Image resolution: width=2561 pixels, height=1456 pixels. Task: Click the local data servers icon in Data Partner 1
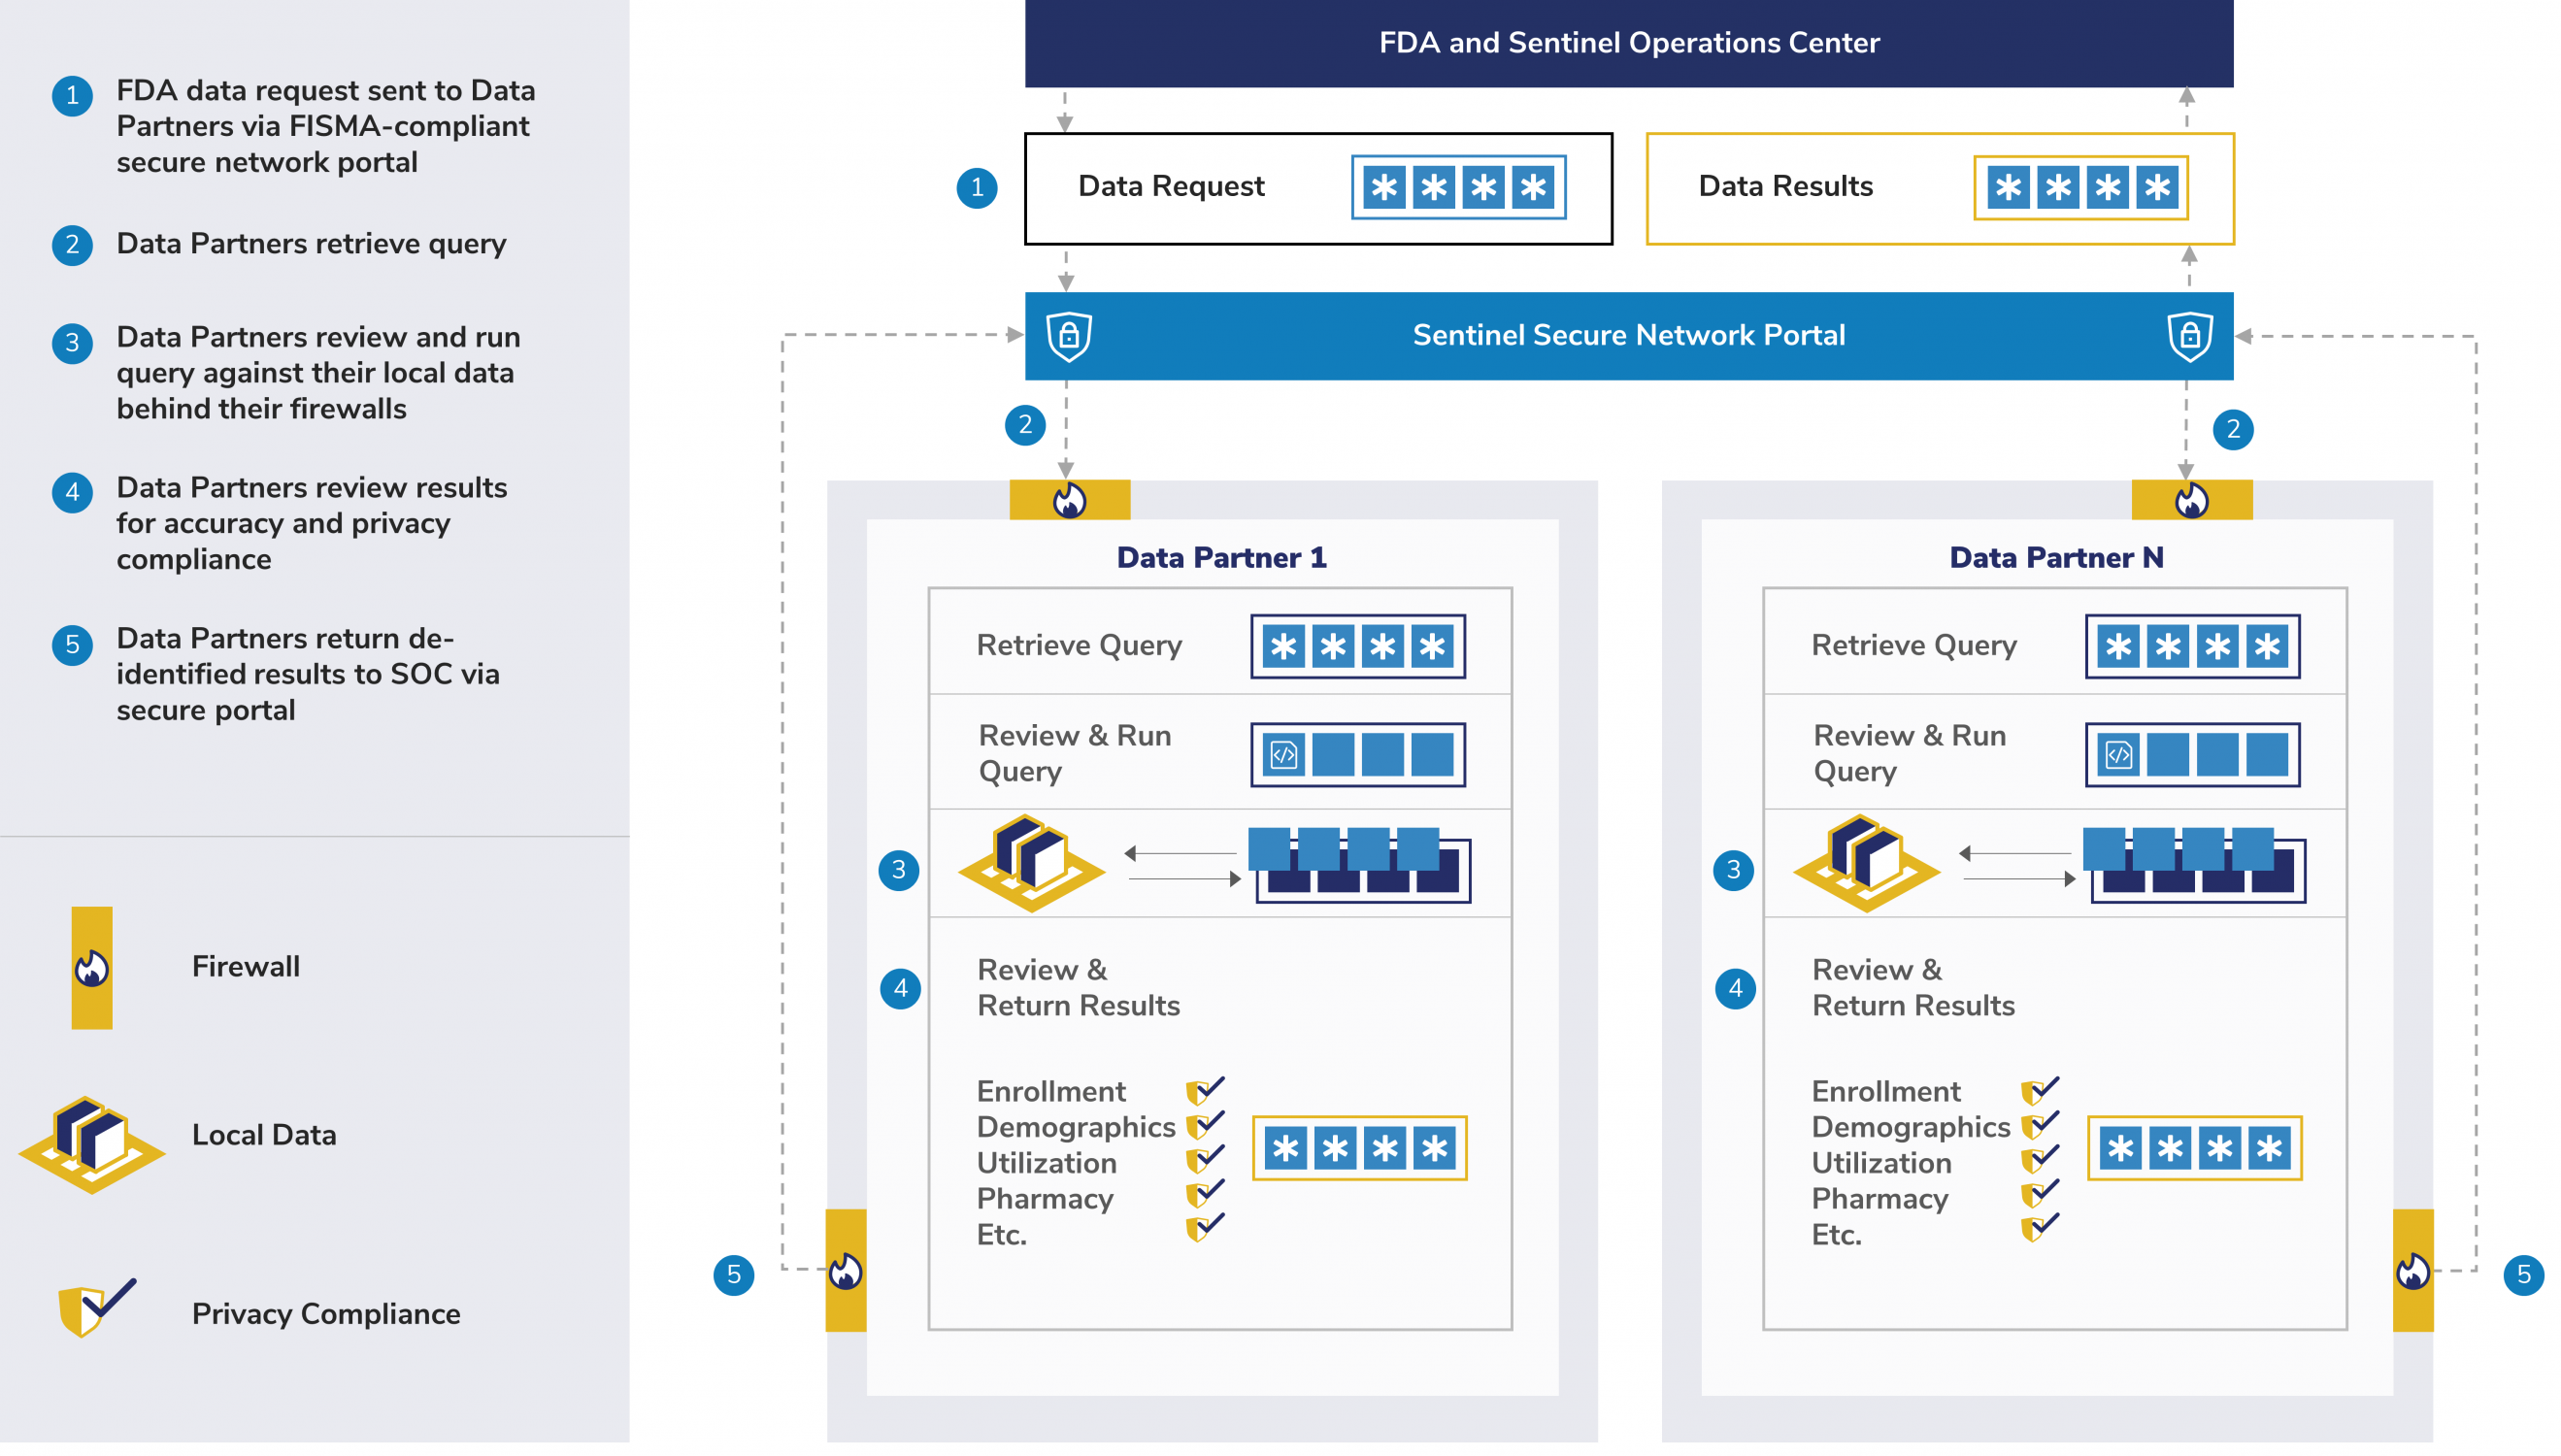click(x=1031, y=863)
